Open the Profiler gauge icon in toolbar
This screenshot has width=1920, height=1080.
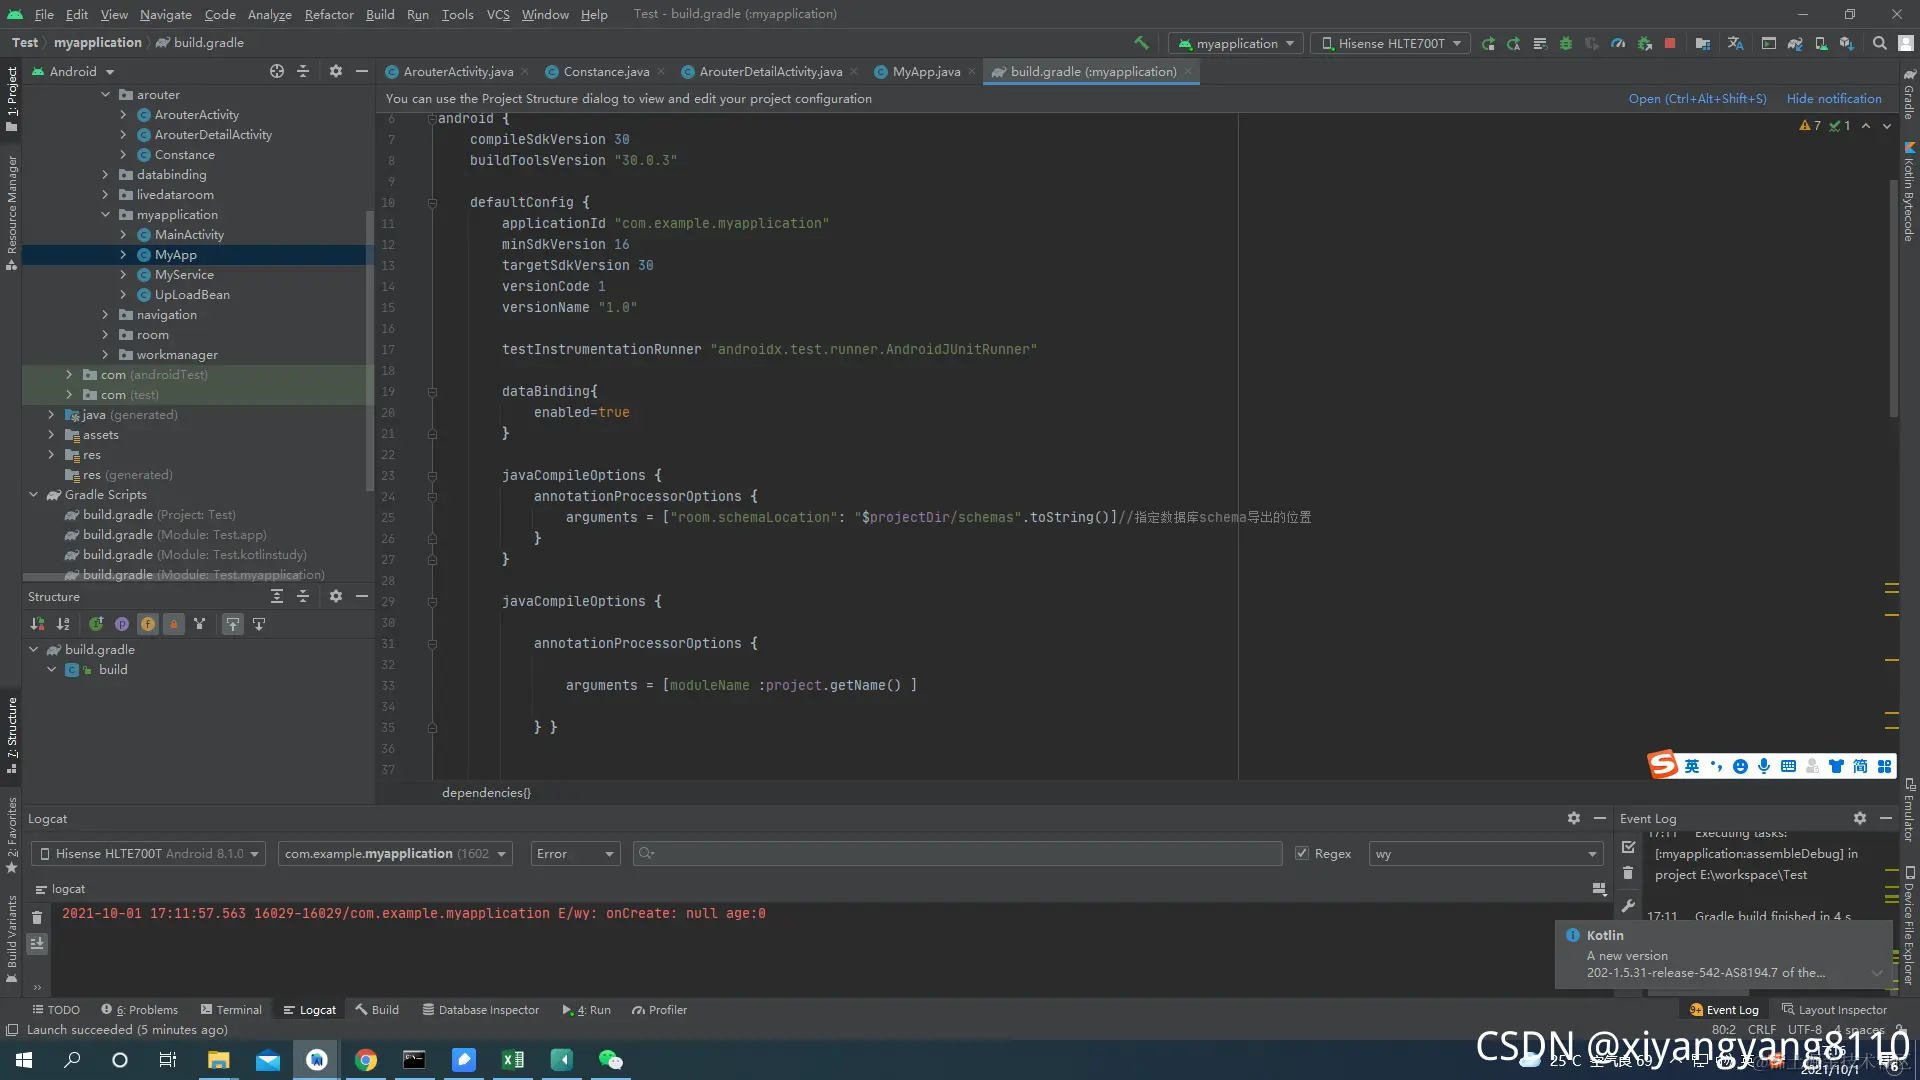pyautogui.click(x=1618, y=43)
